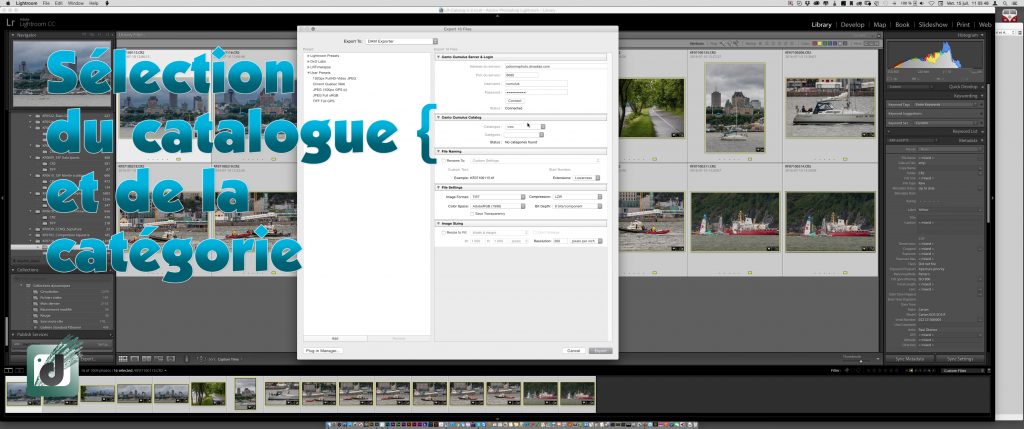This screenshot has width=1024, height=429.
Task: Click the Lightroom Lr logo identity plate
Action: coord(11,23)
